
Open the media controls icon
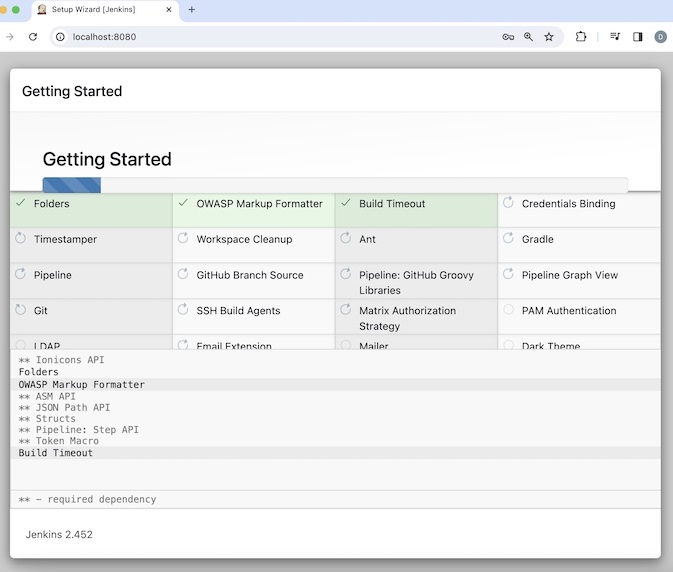[615, 37]
